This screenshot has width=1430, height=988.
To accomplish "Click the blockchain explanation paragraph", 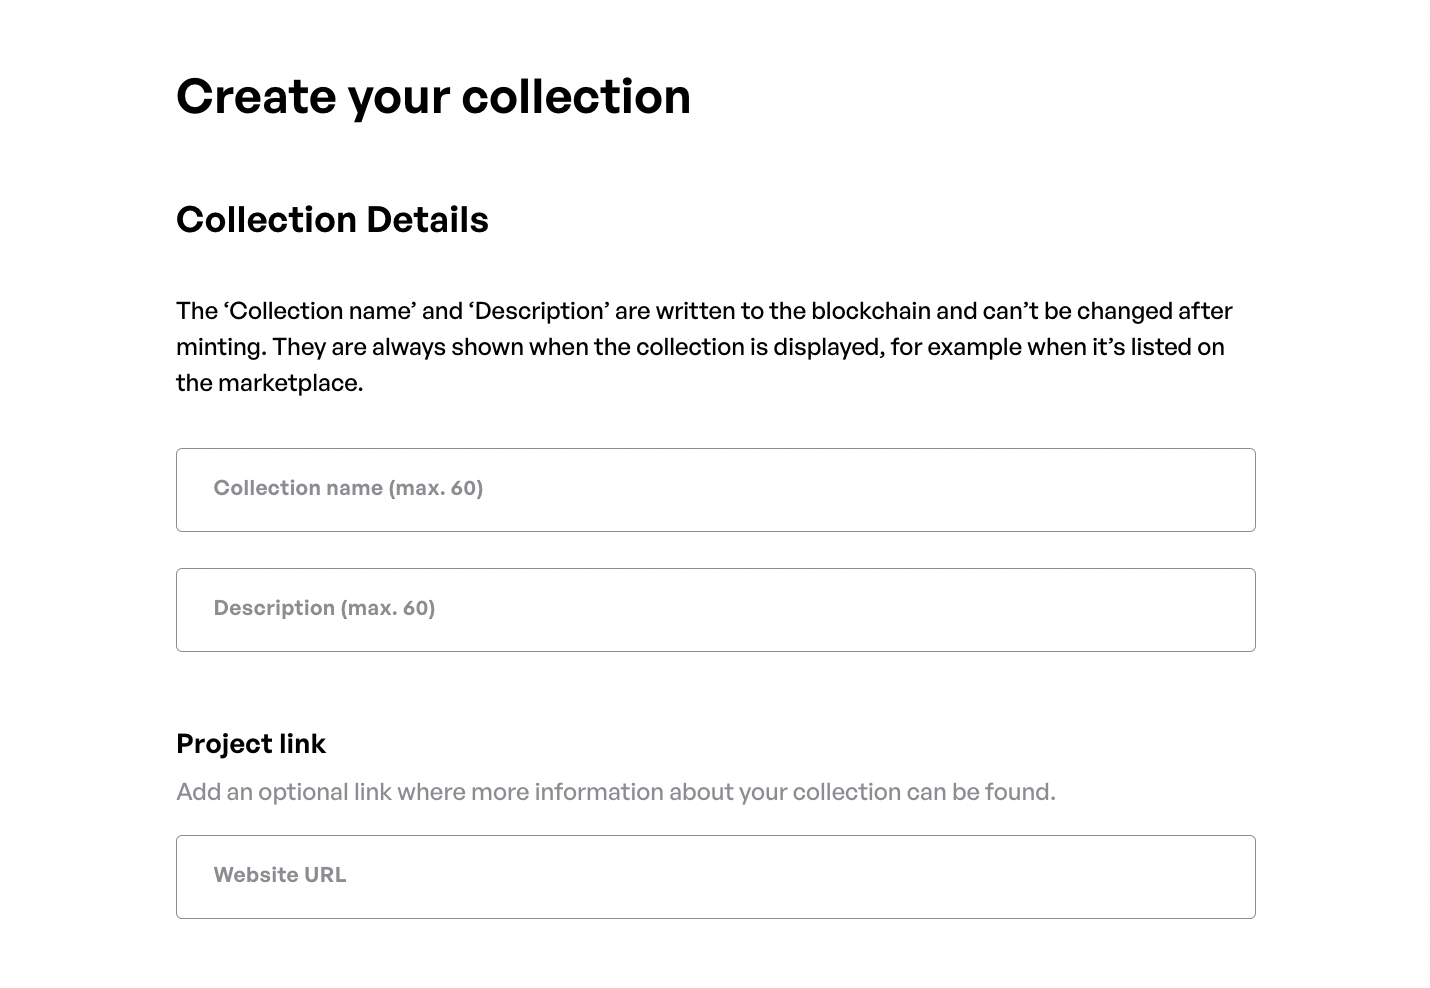I will 700,347.
